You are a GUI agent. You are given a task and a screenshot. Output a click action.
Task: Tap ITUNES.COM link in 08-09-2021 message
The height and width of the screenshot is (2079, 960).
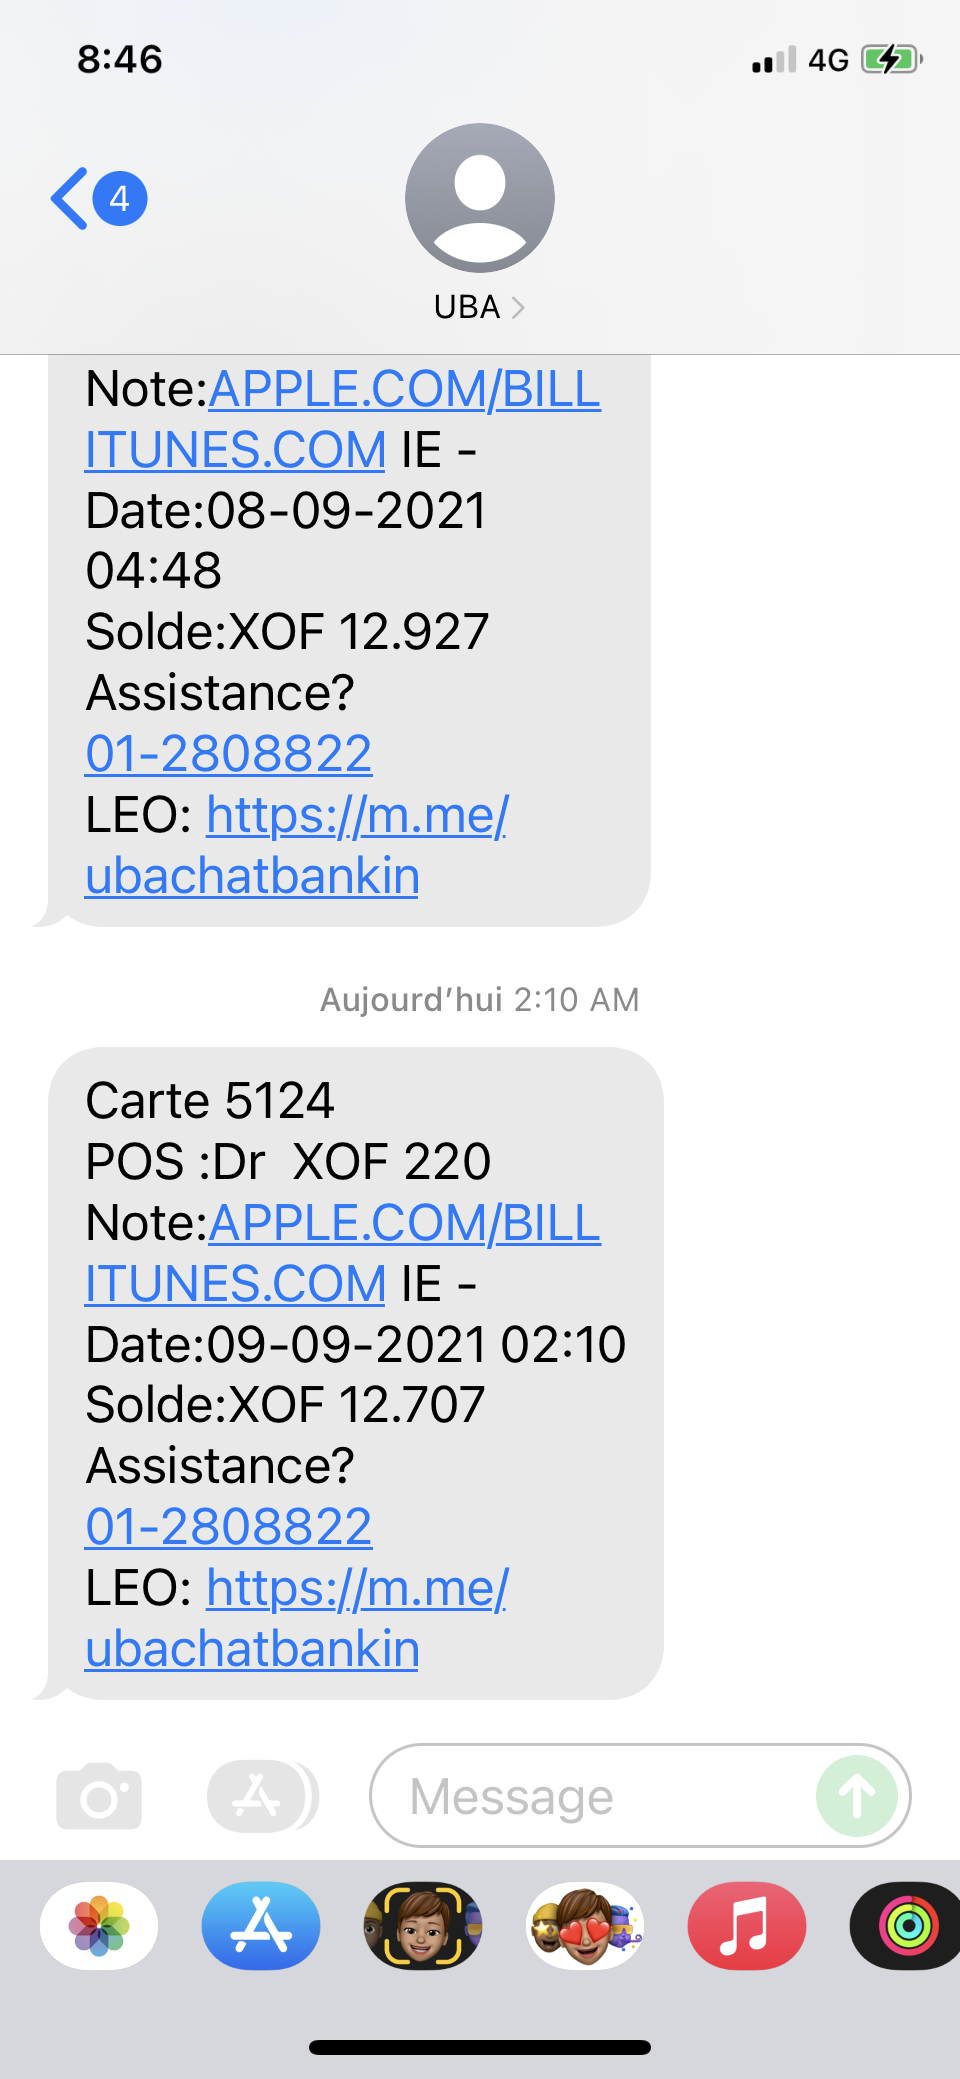pyautogui.click(x=236, y=450)
